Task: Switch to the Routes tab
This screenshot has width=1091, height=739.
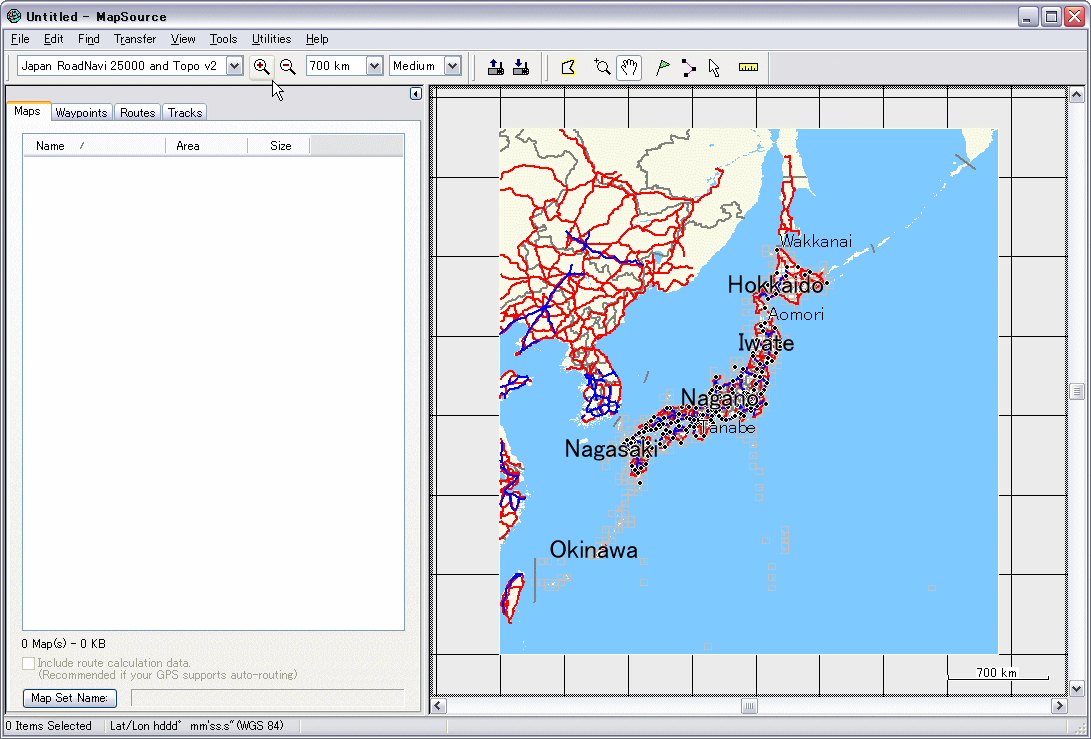Action: pos(137,113)
